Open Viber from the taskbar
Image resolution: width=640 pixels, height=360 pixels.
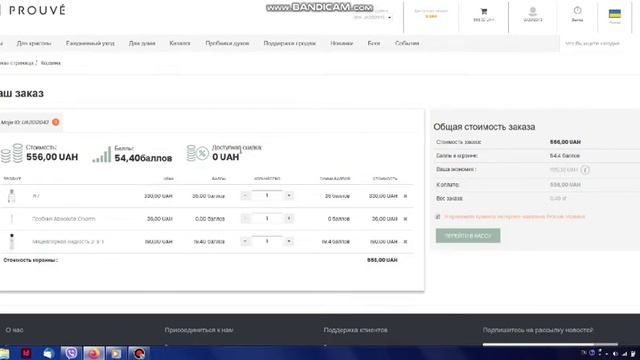tap(71, 353)
